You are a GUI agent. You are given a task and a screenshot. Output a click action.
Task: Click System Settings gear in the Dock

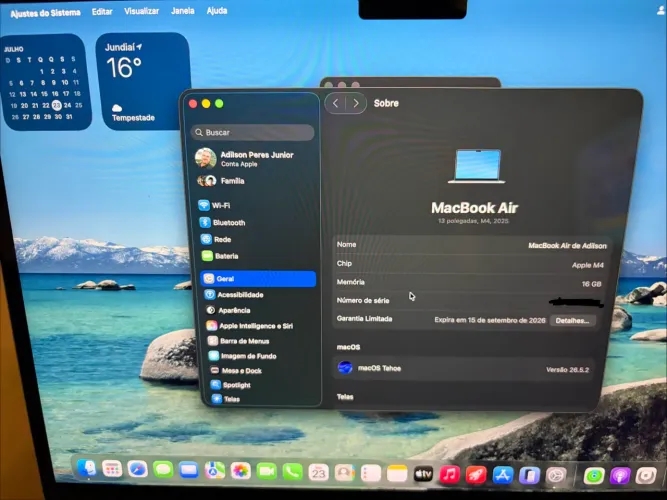pos(556,476)
